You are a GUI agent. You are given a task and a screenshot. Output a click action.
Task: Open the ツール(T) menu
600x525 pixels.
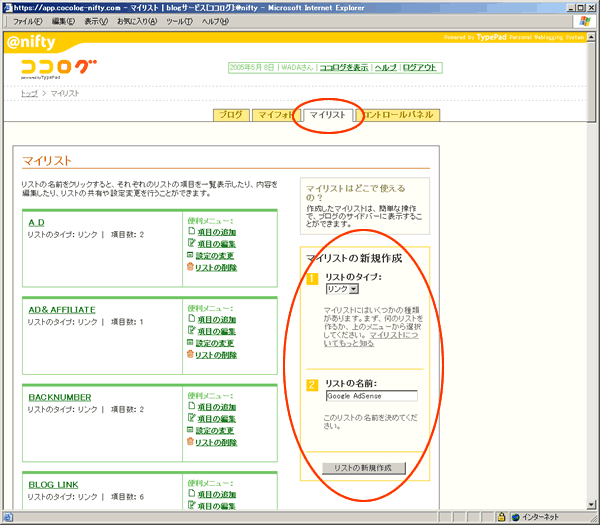tap(180, 21)
